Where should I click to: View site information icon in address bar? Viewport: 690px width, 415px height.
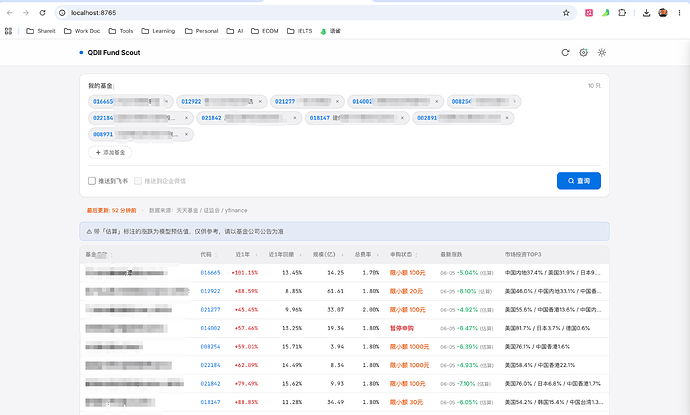click(x=62, y=13)
